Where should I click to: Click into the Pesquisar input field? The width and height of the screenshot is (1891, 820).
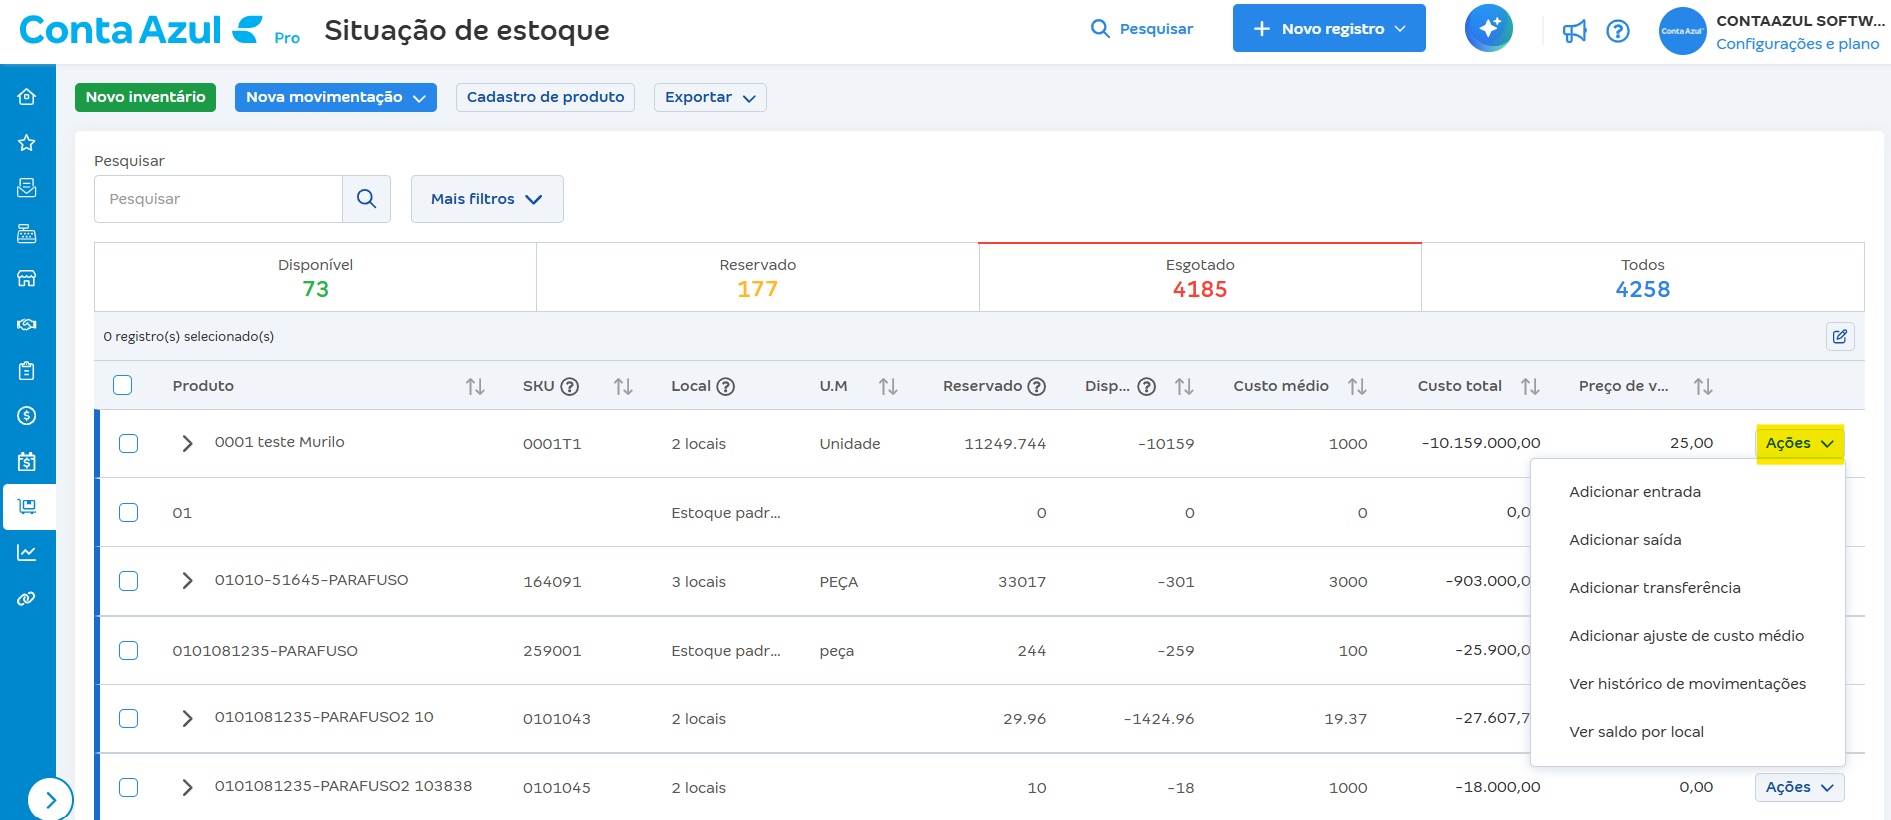(218, 199)
